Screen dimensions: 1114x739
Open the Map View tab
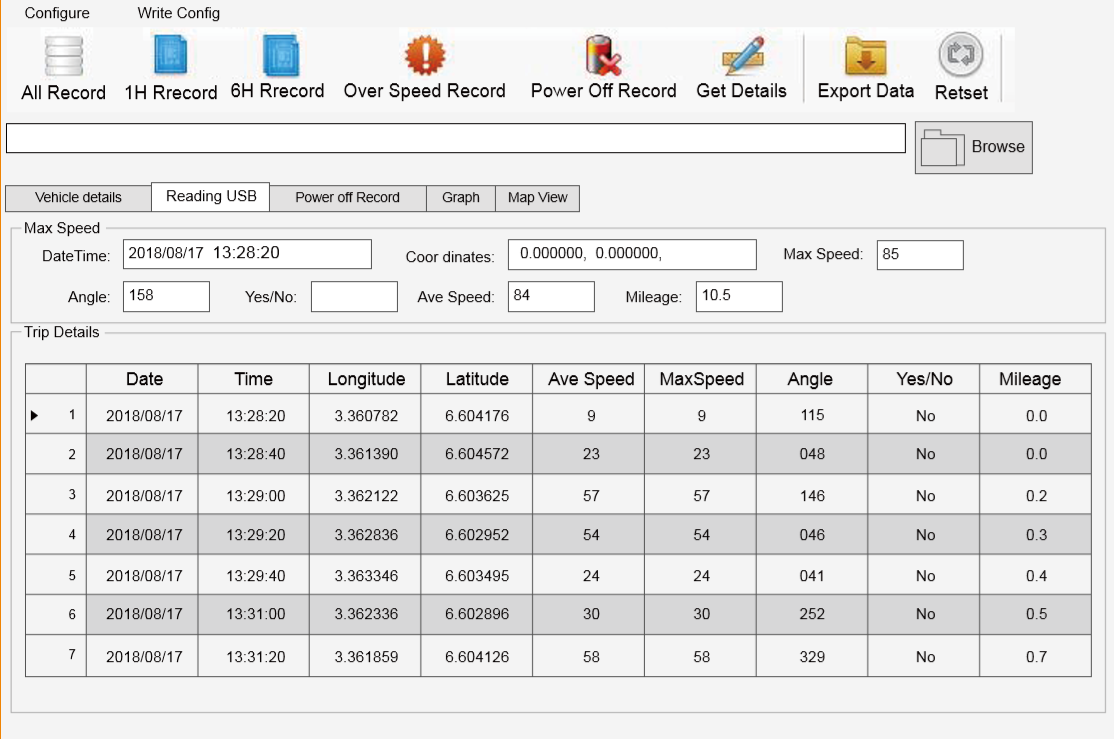[537, 198]
